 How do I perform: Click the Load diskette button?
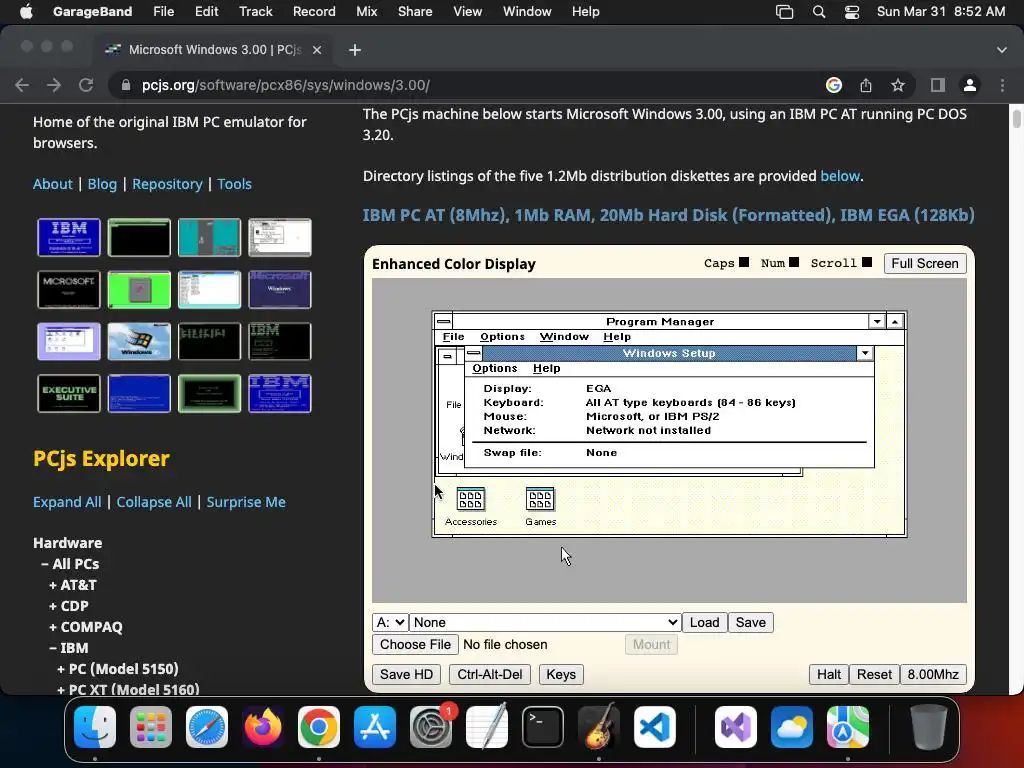[704, 622]
